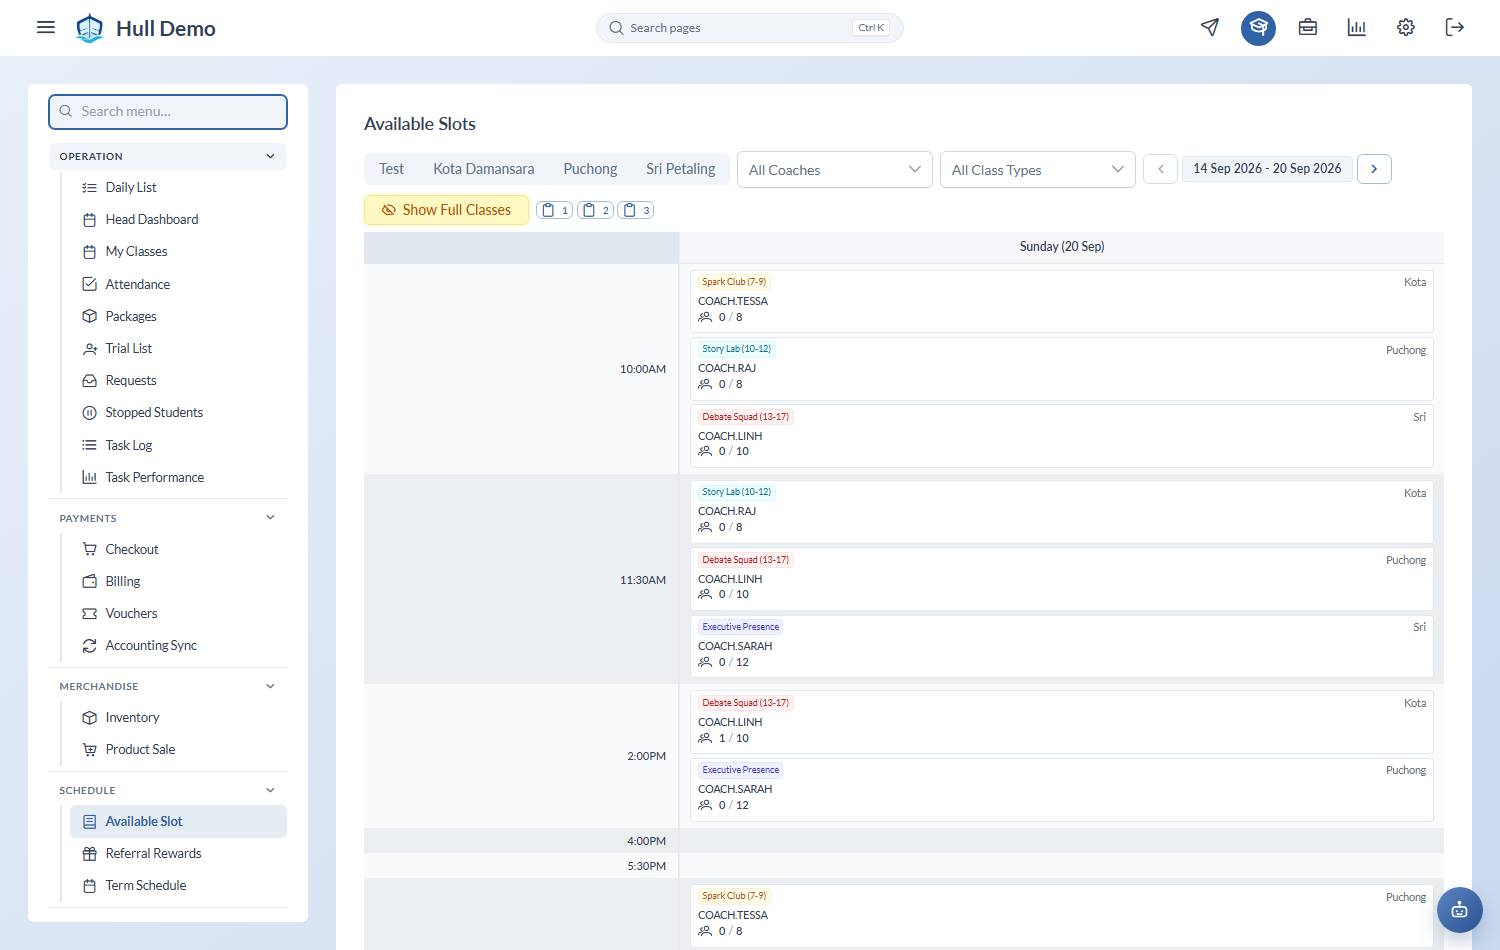Go to Attendance page
Screen dimensions: 1500x950
[x=178, y=284]
